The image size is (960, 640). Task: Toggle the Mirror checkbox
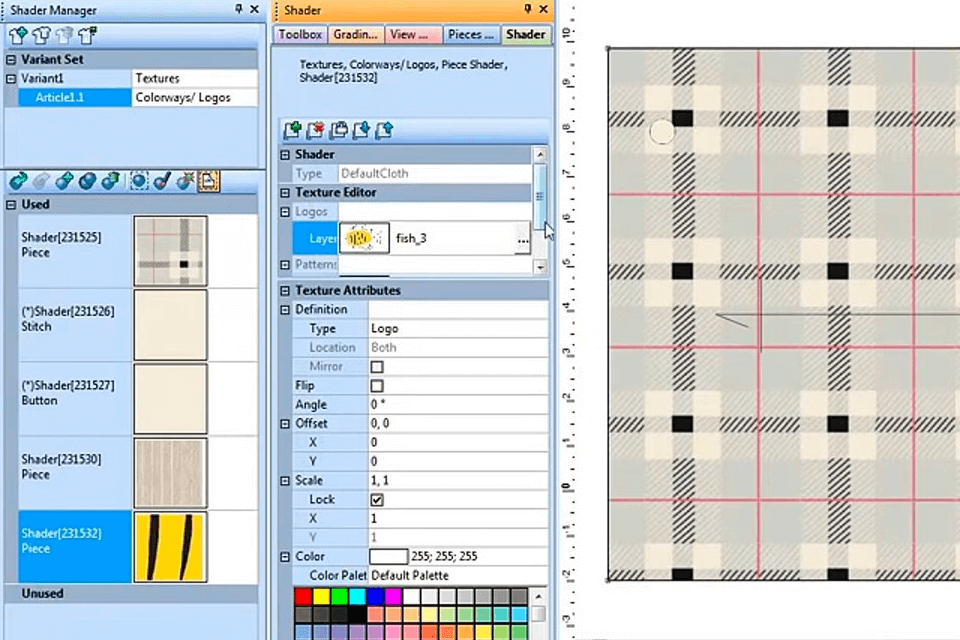tap(377, 367)
